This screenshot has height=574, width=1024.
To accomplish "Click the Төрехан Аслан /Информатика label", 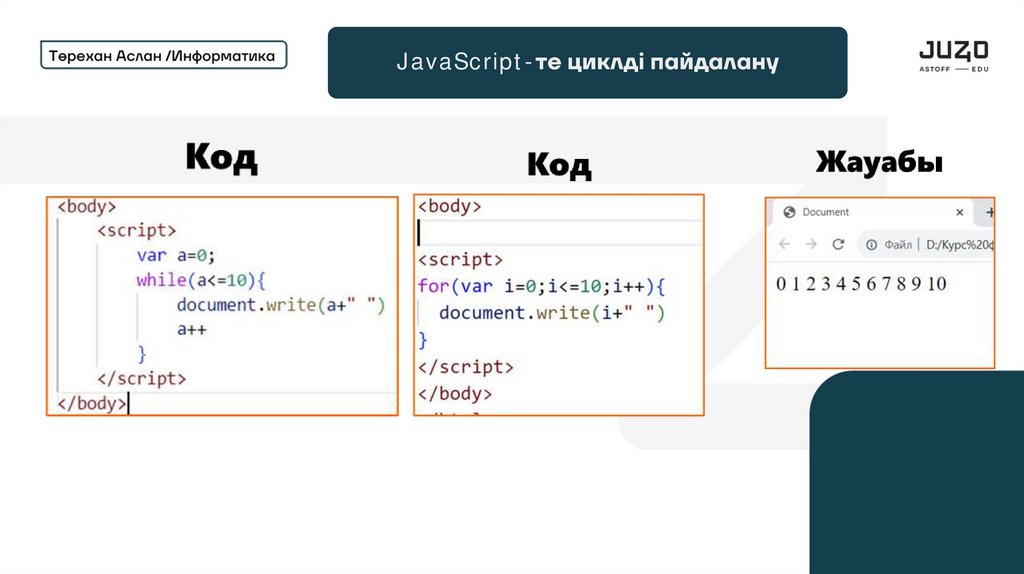I will (x=163, y=56).
